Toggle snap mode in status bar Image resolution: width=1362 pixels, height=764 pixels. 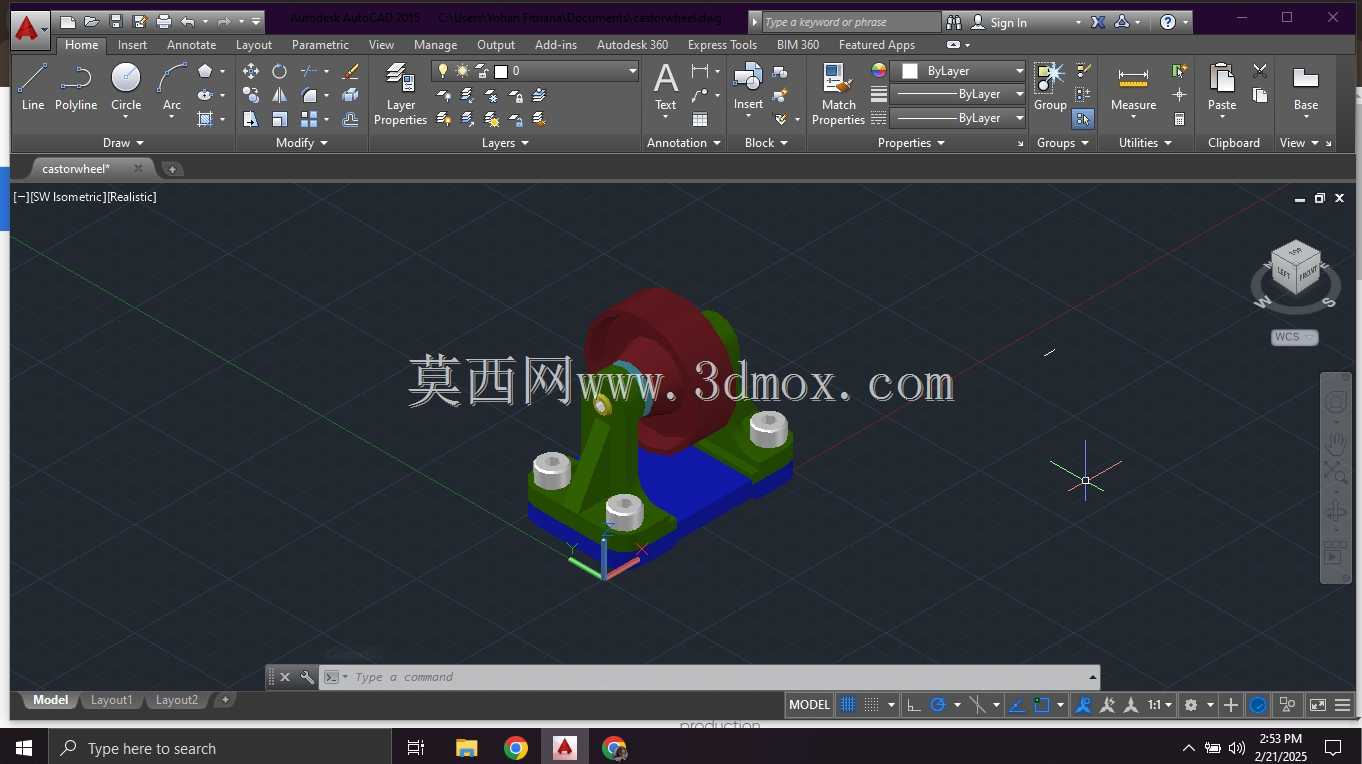[871, 705]
